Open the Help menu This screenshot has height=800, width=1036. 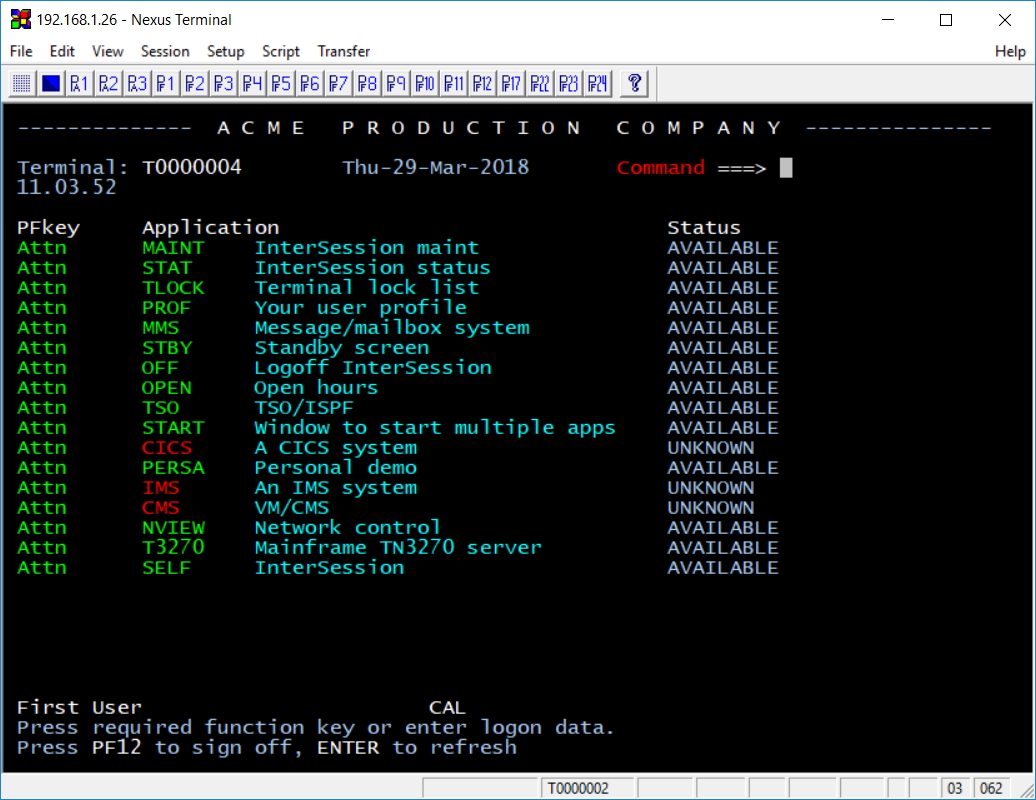pos(1010,51)
